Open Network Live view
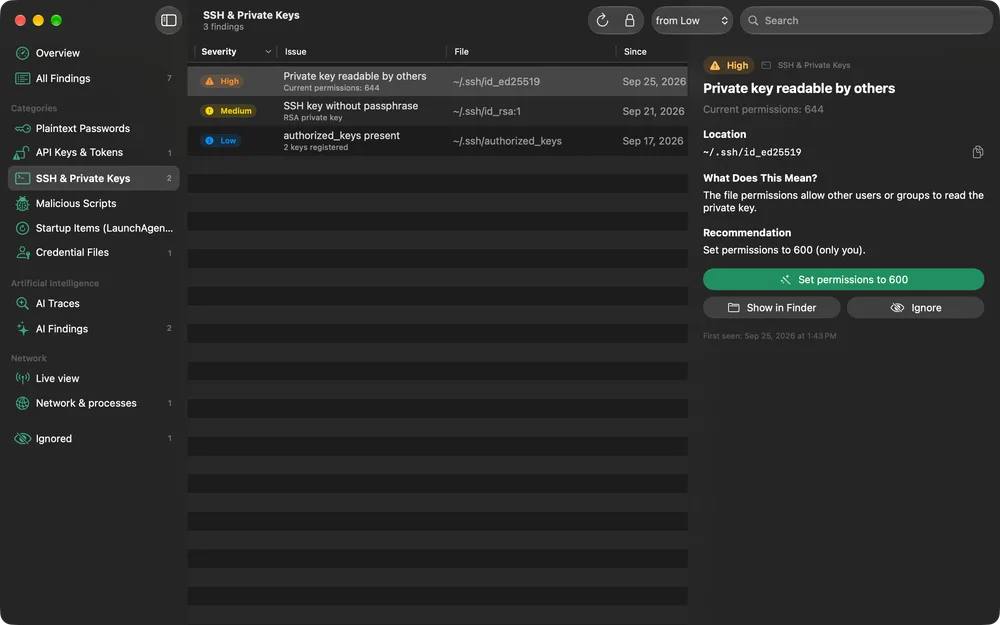Screen dimensions: 1000x625 (94, 378)
